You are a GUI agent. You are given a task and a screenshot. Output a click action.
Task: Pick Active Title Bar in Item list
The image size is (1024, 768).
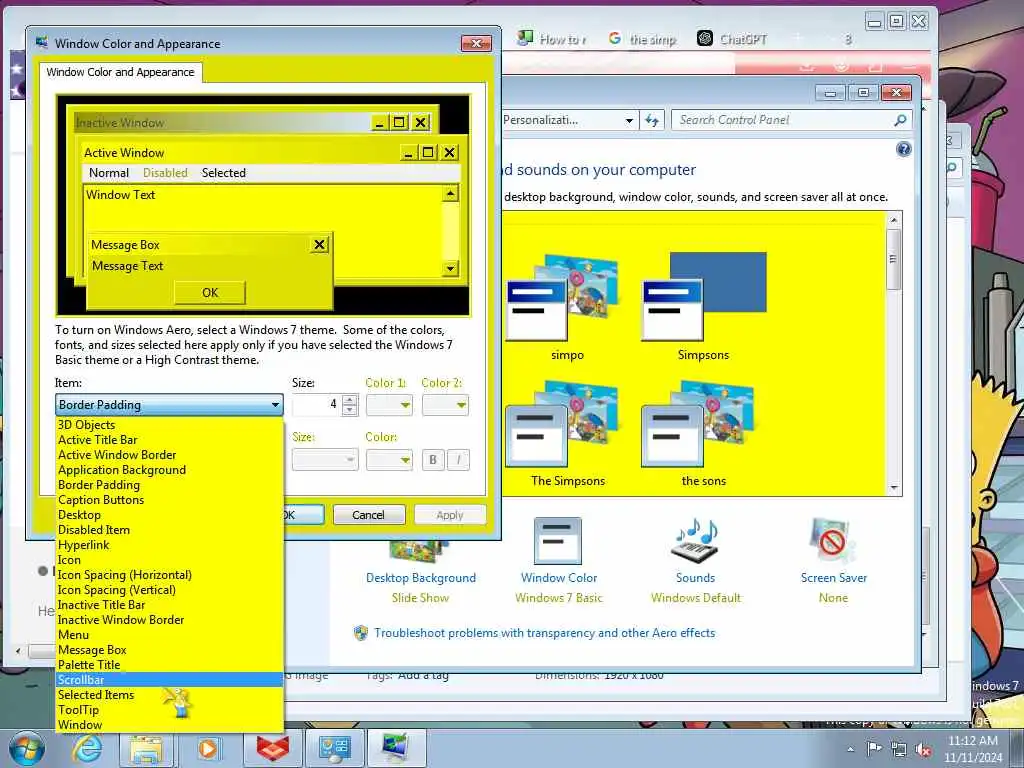pyautogui.click(x=169, y=440)
